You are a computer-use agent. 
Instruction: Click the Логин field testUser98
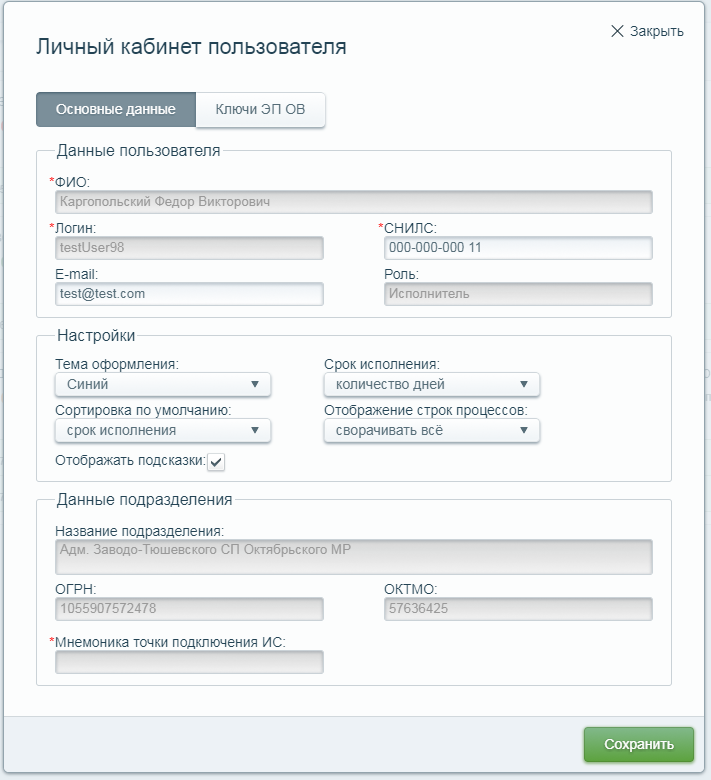pos(189,248)
